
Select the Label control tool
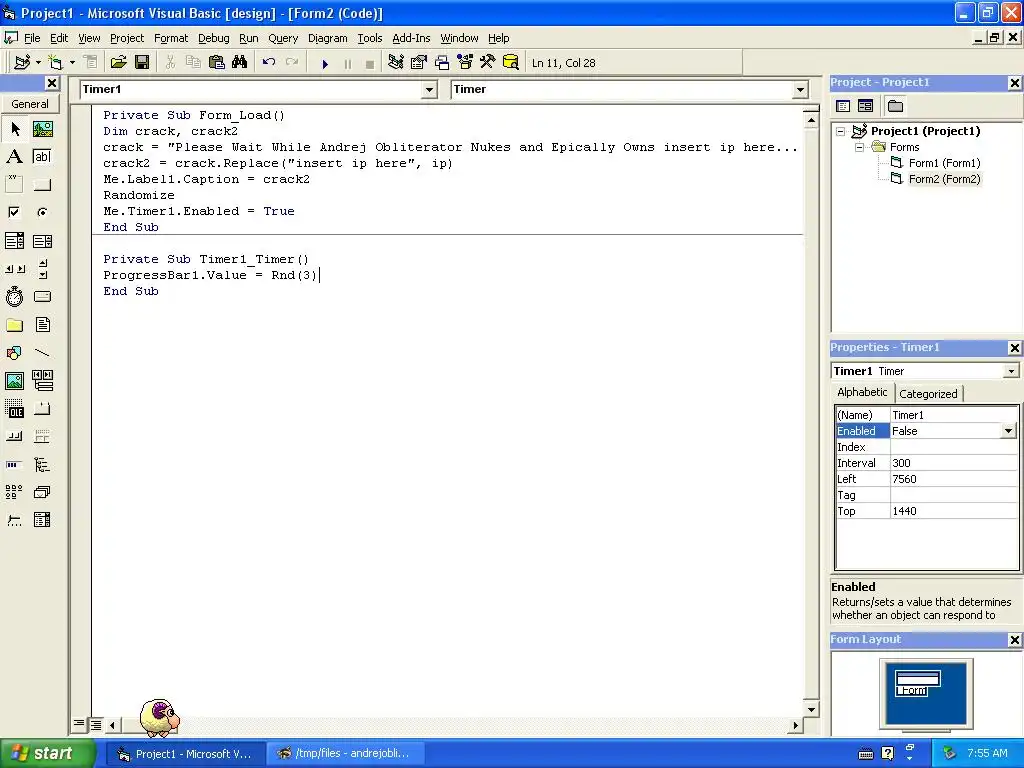point(15,157)
